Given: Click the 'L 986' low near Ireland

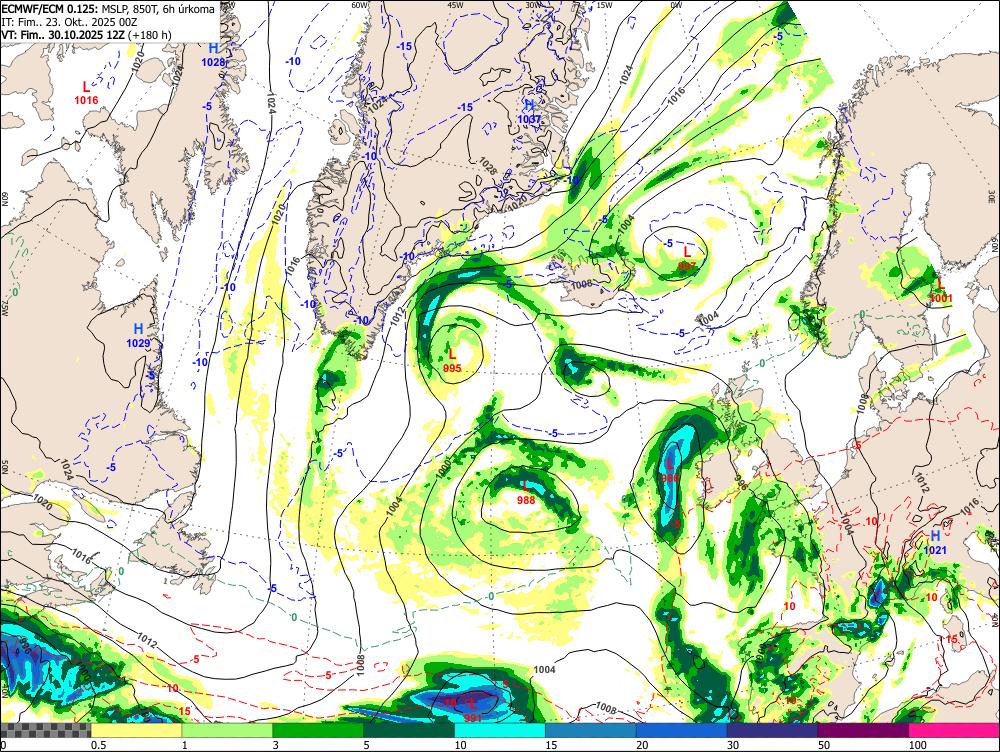Looking at the screenshot, I should pyautogui.click(x=670, y=470).
